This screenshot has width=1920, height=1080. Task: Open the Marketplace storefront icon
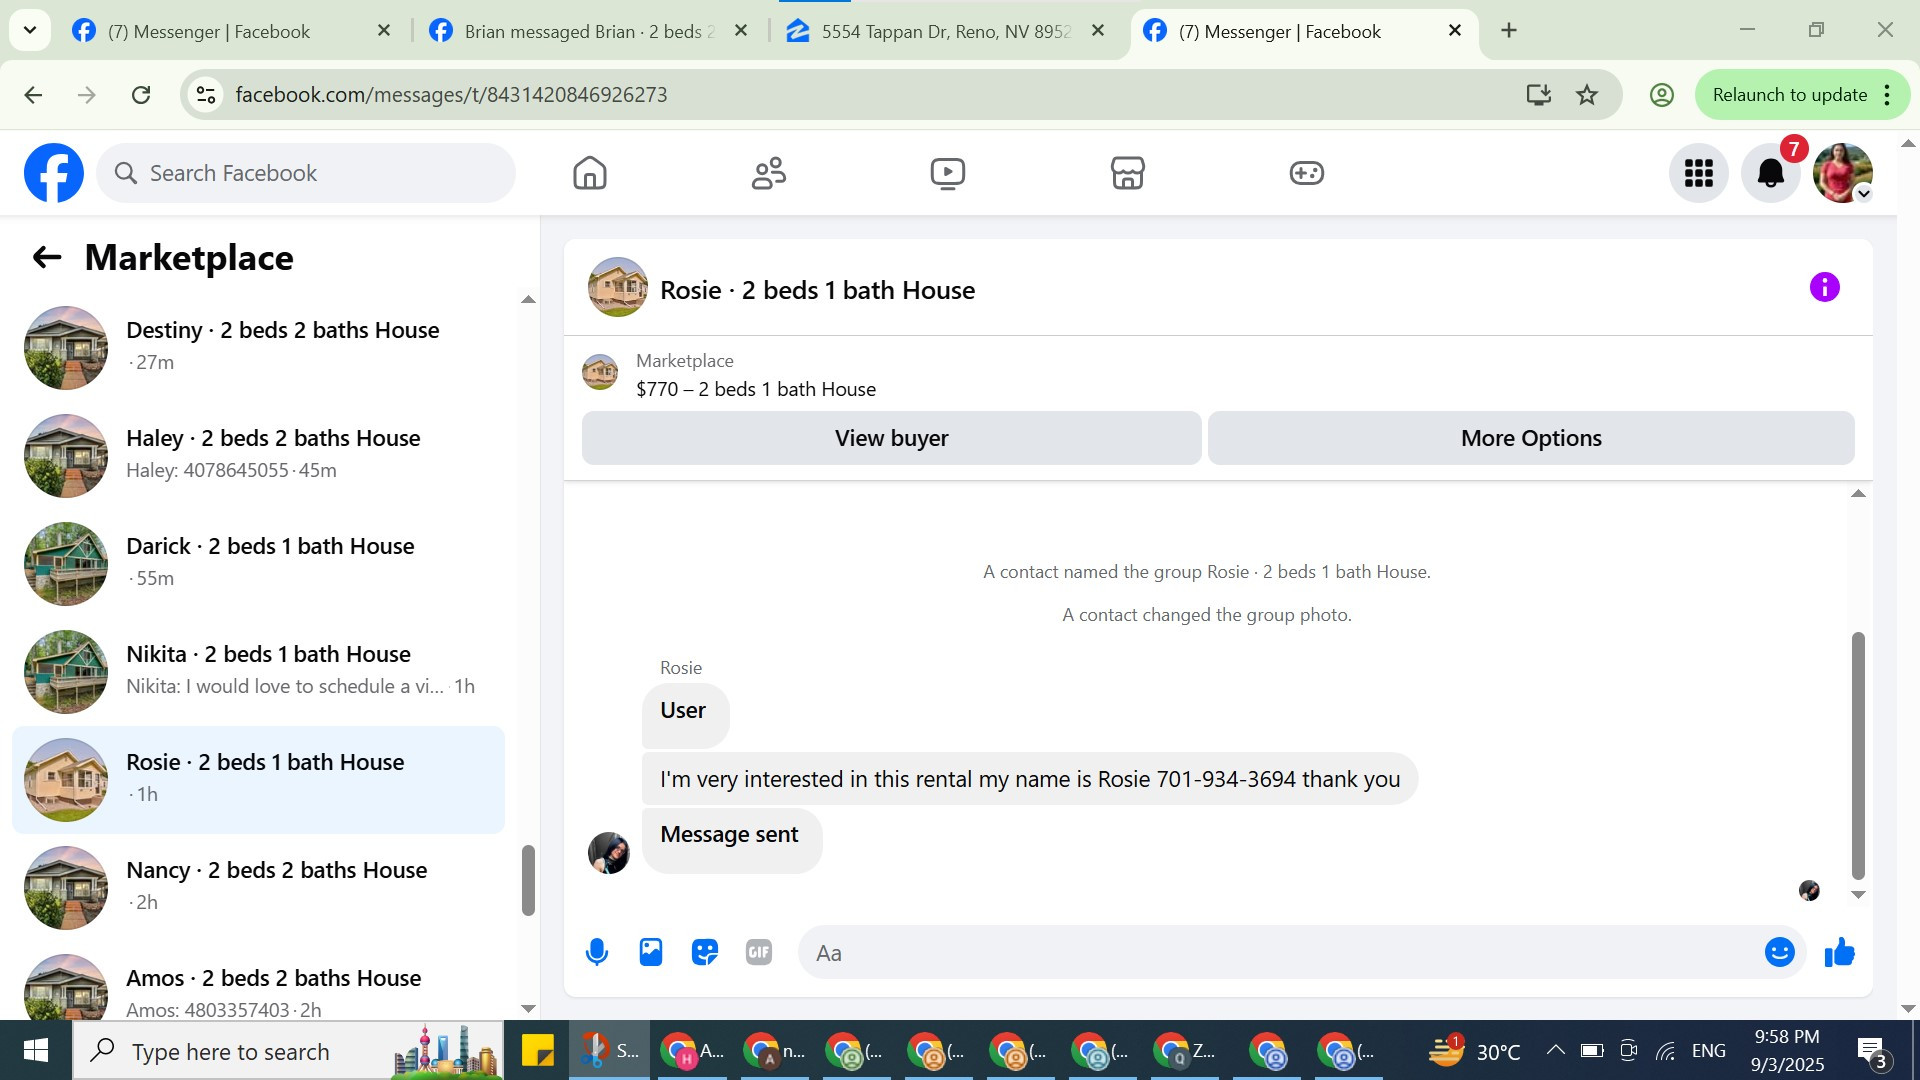click(1127, 173)
